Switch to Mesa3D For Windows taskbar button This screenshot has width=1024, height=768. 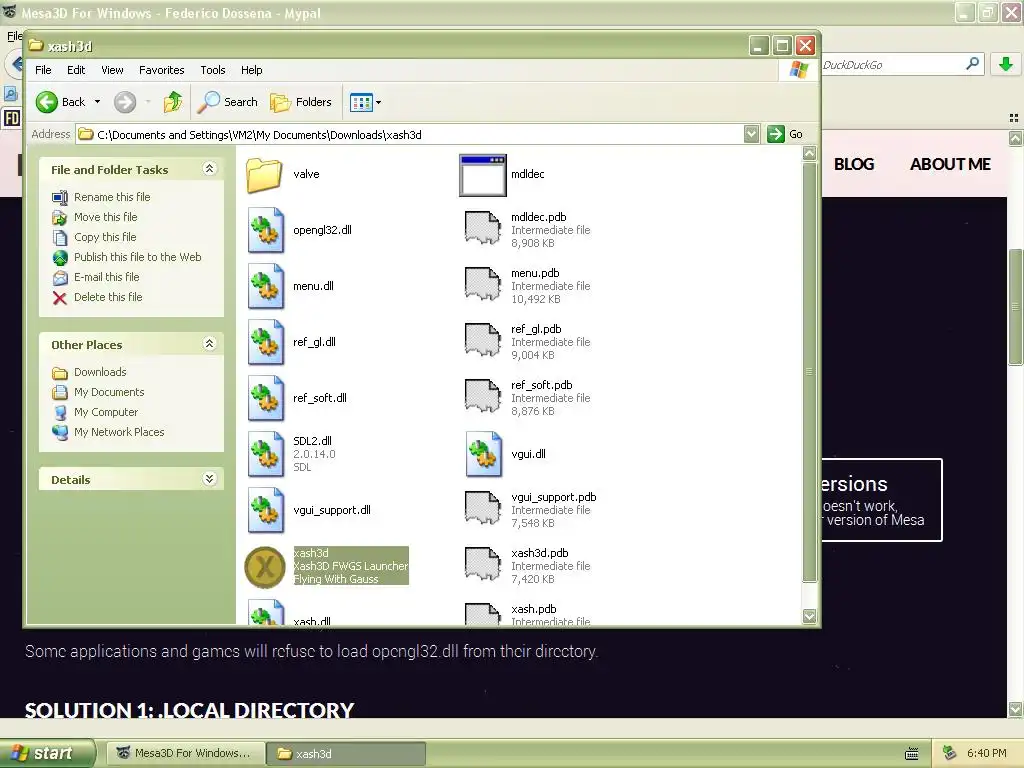185,753
